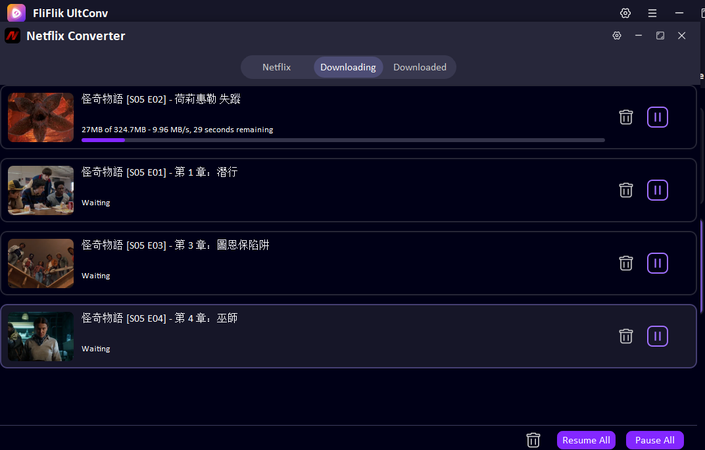Click the '27MB of 324.7MB' status text
Image resolution: width=705 pixels, height=450 pixels.
tap(177, 129)
